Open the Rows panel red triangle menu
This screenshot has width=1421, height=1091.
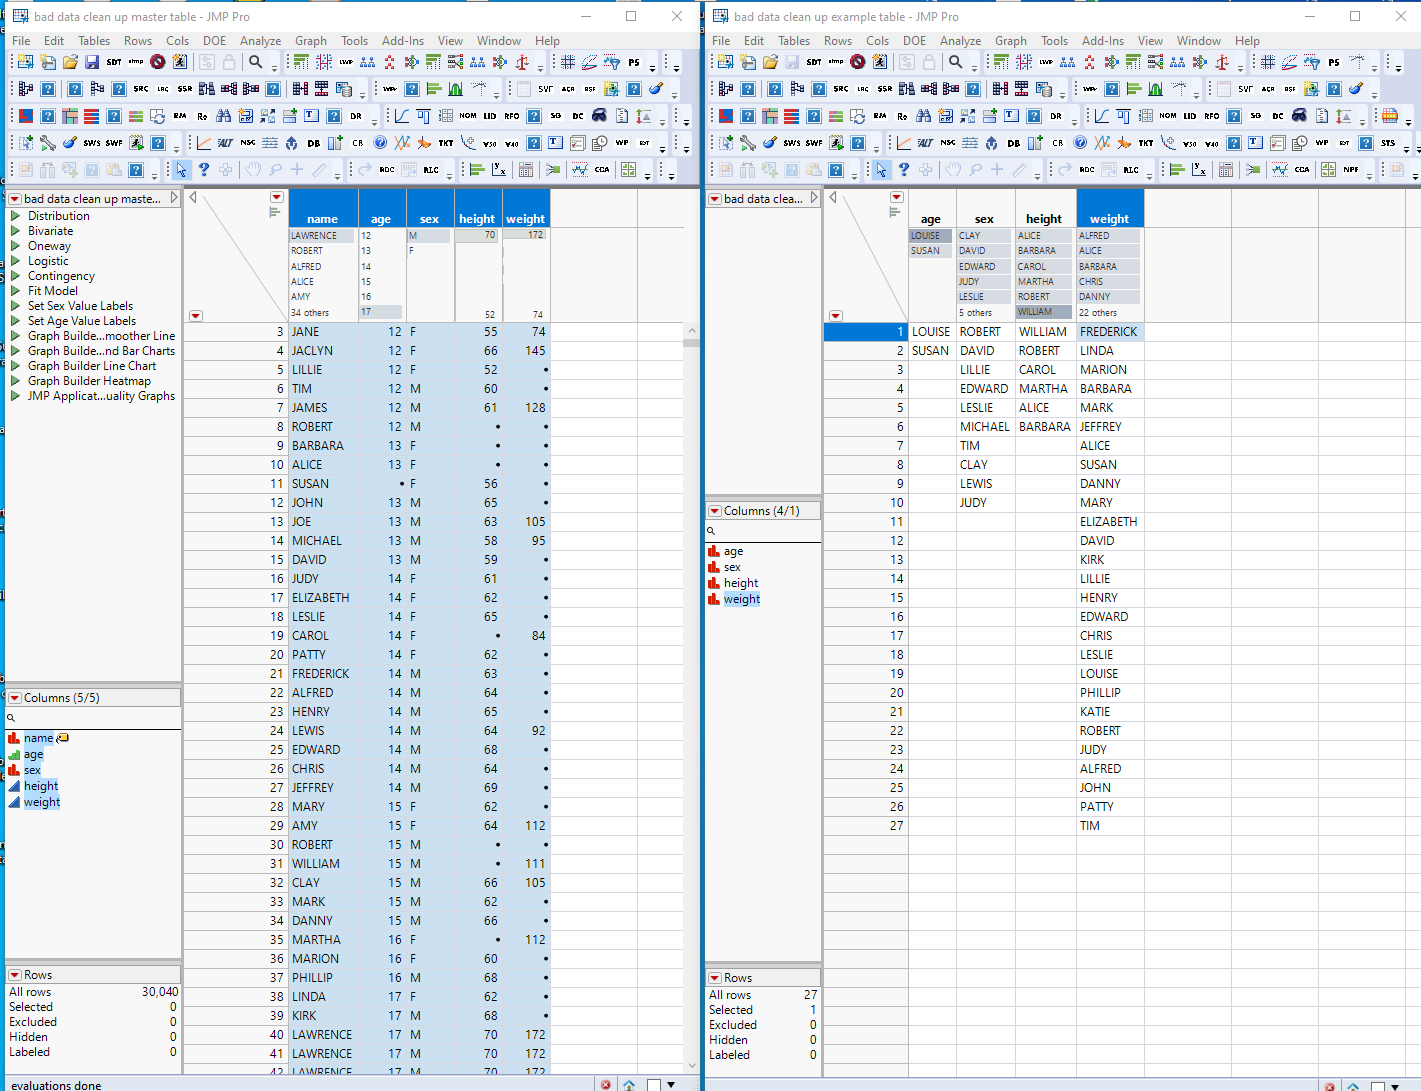coord(16,974)
